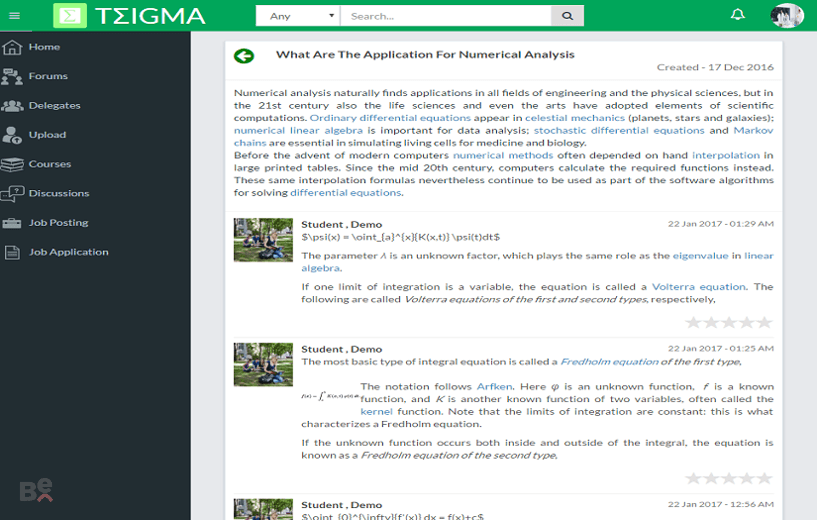The height and width of the screenshot is (520, 817).
Task: Open Discussions in the sidebar
Action: tap(59, 193)
